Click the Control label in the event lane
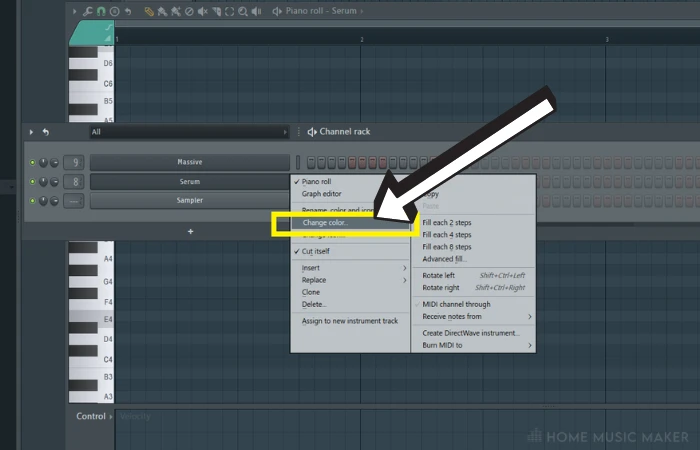This screenshot has height=450, width=700. (91, 417)
